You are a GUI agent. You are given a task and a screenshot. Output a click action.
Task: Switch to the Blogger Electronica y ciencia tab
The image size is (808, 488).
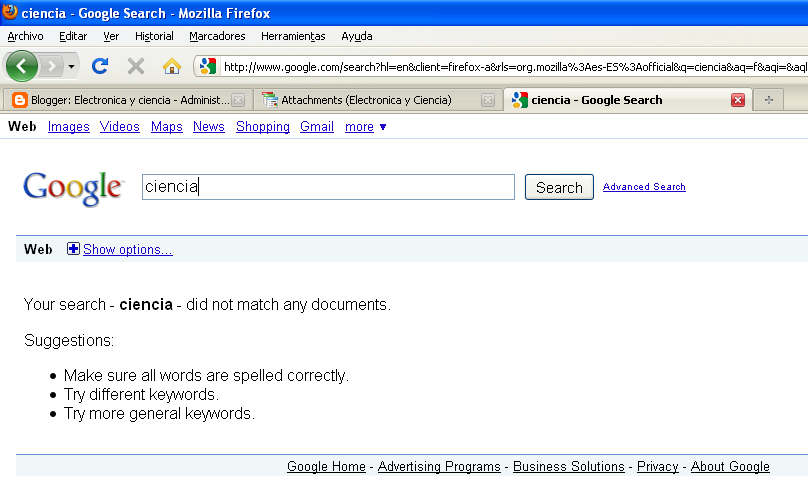[x=128, y=100]
